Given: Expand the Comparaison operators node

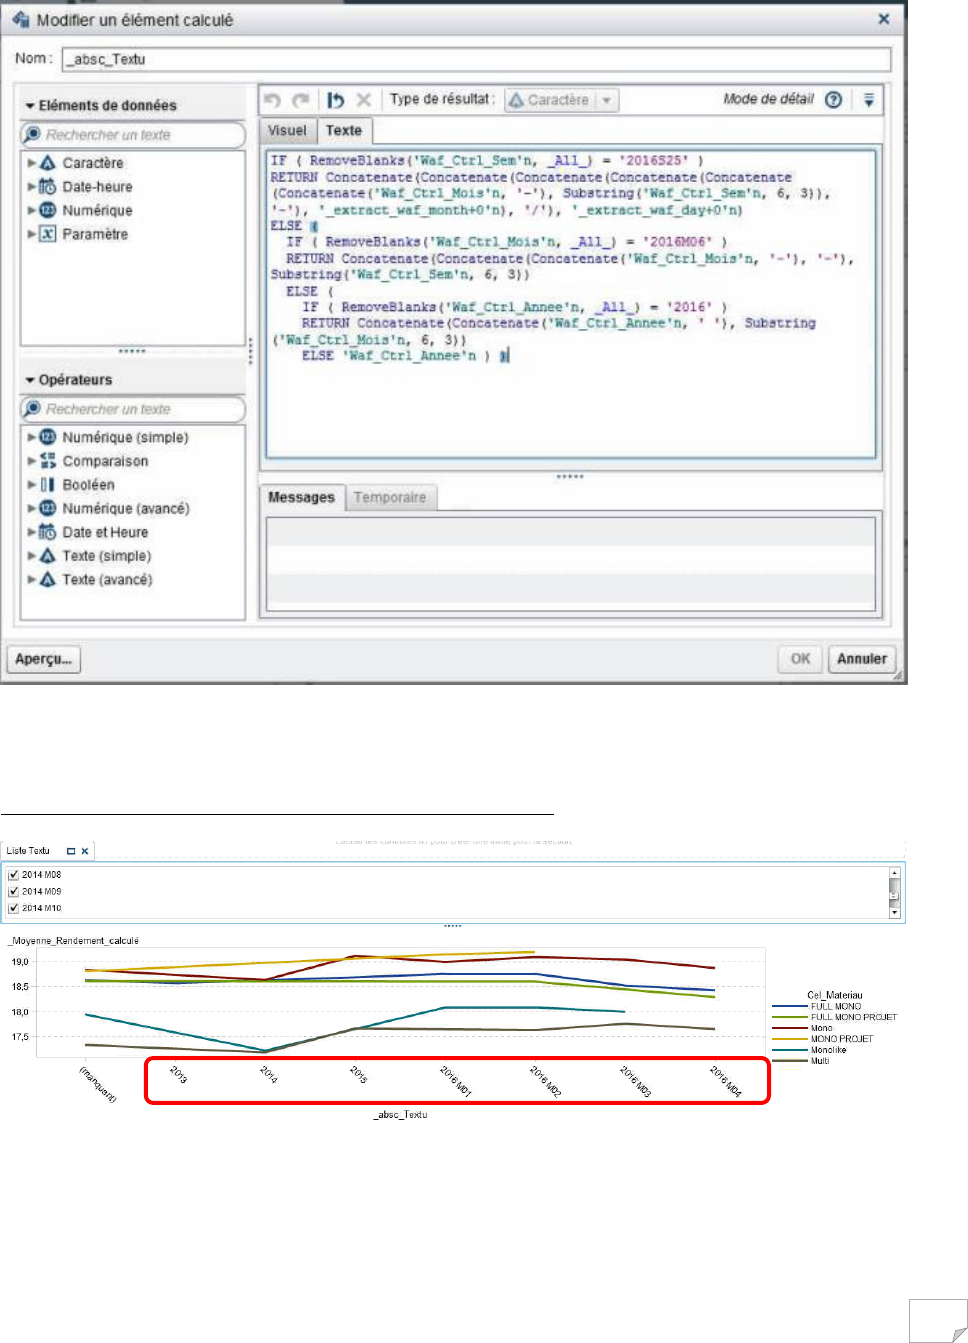Looking at the screenshot, I should tap(31, 461).
